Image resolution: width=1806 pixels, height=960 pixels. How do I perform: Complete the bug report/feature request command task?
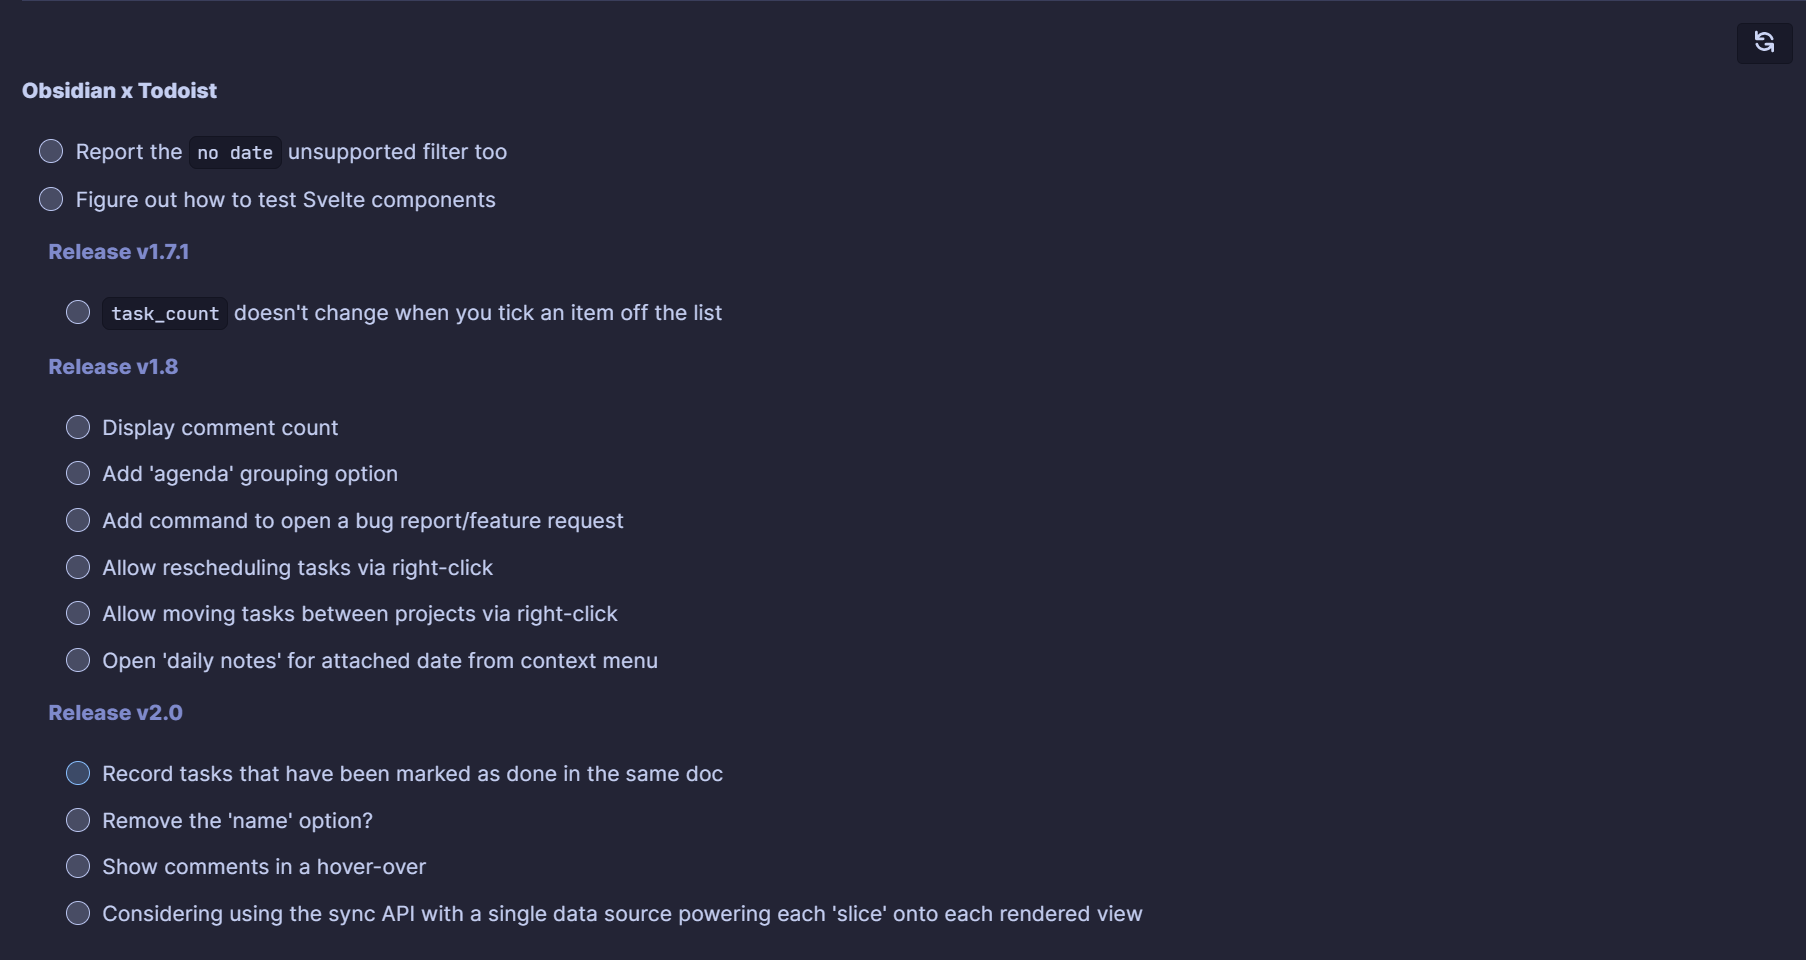tap(78, 520)
